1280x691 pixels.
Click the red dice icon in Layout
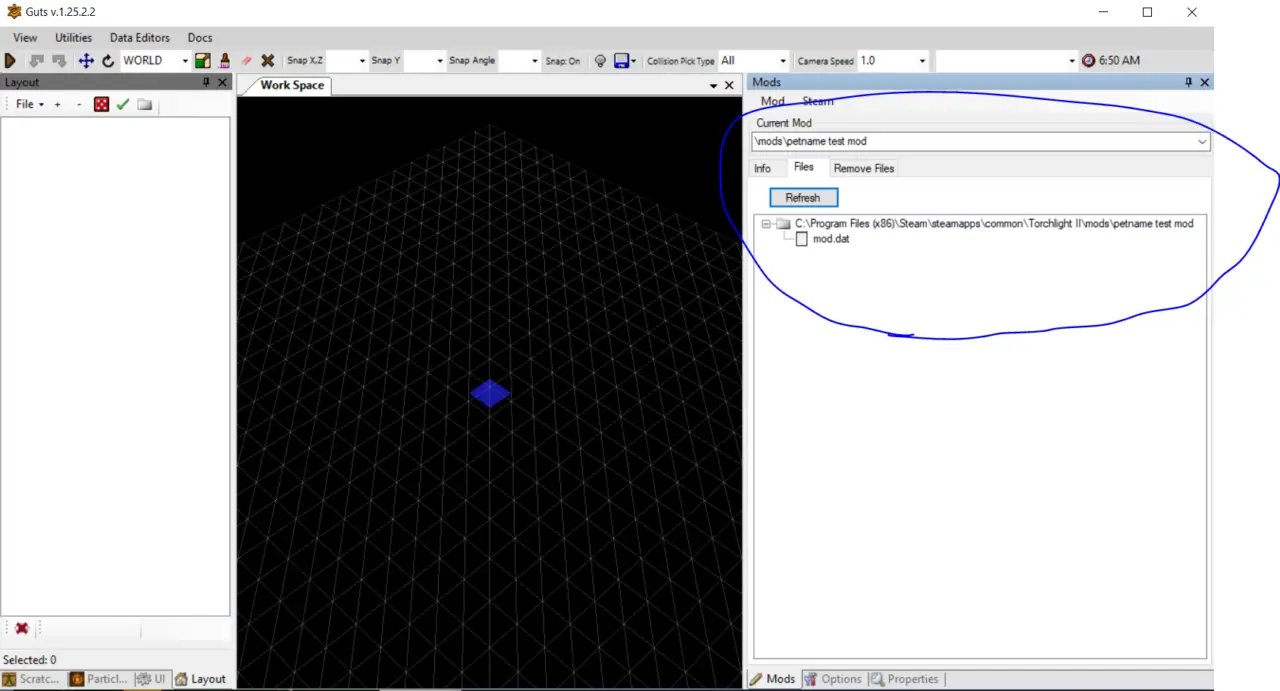click(101, 104)
